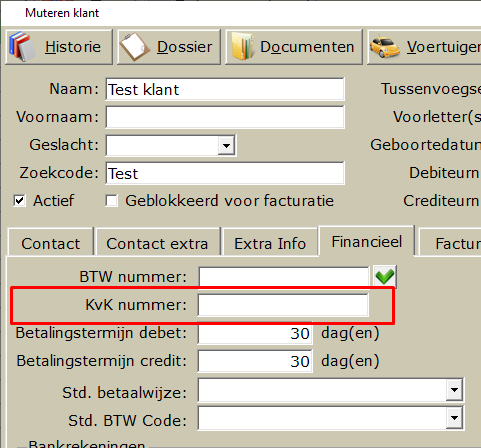Open the Std. BTW Code dropdown

pos(454,418)
